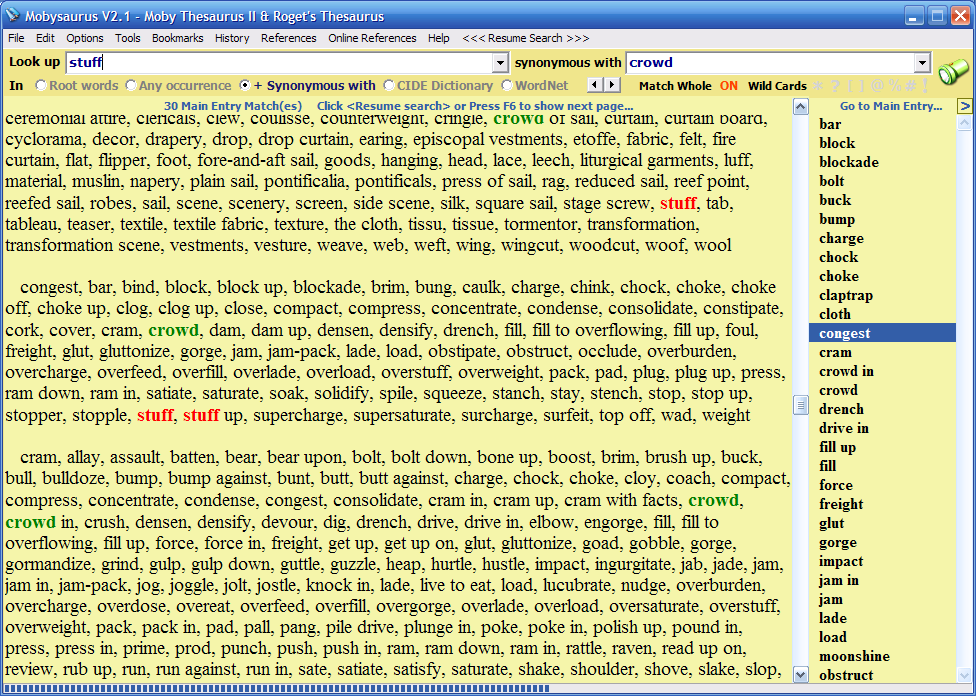Click the main entry list's scroll-up arrow
Screen dimensions: 976x696
pos(964,123)
